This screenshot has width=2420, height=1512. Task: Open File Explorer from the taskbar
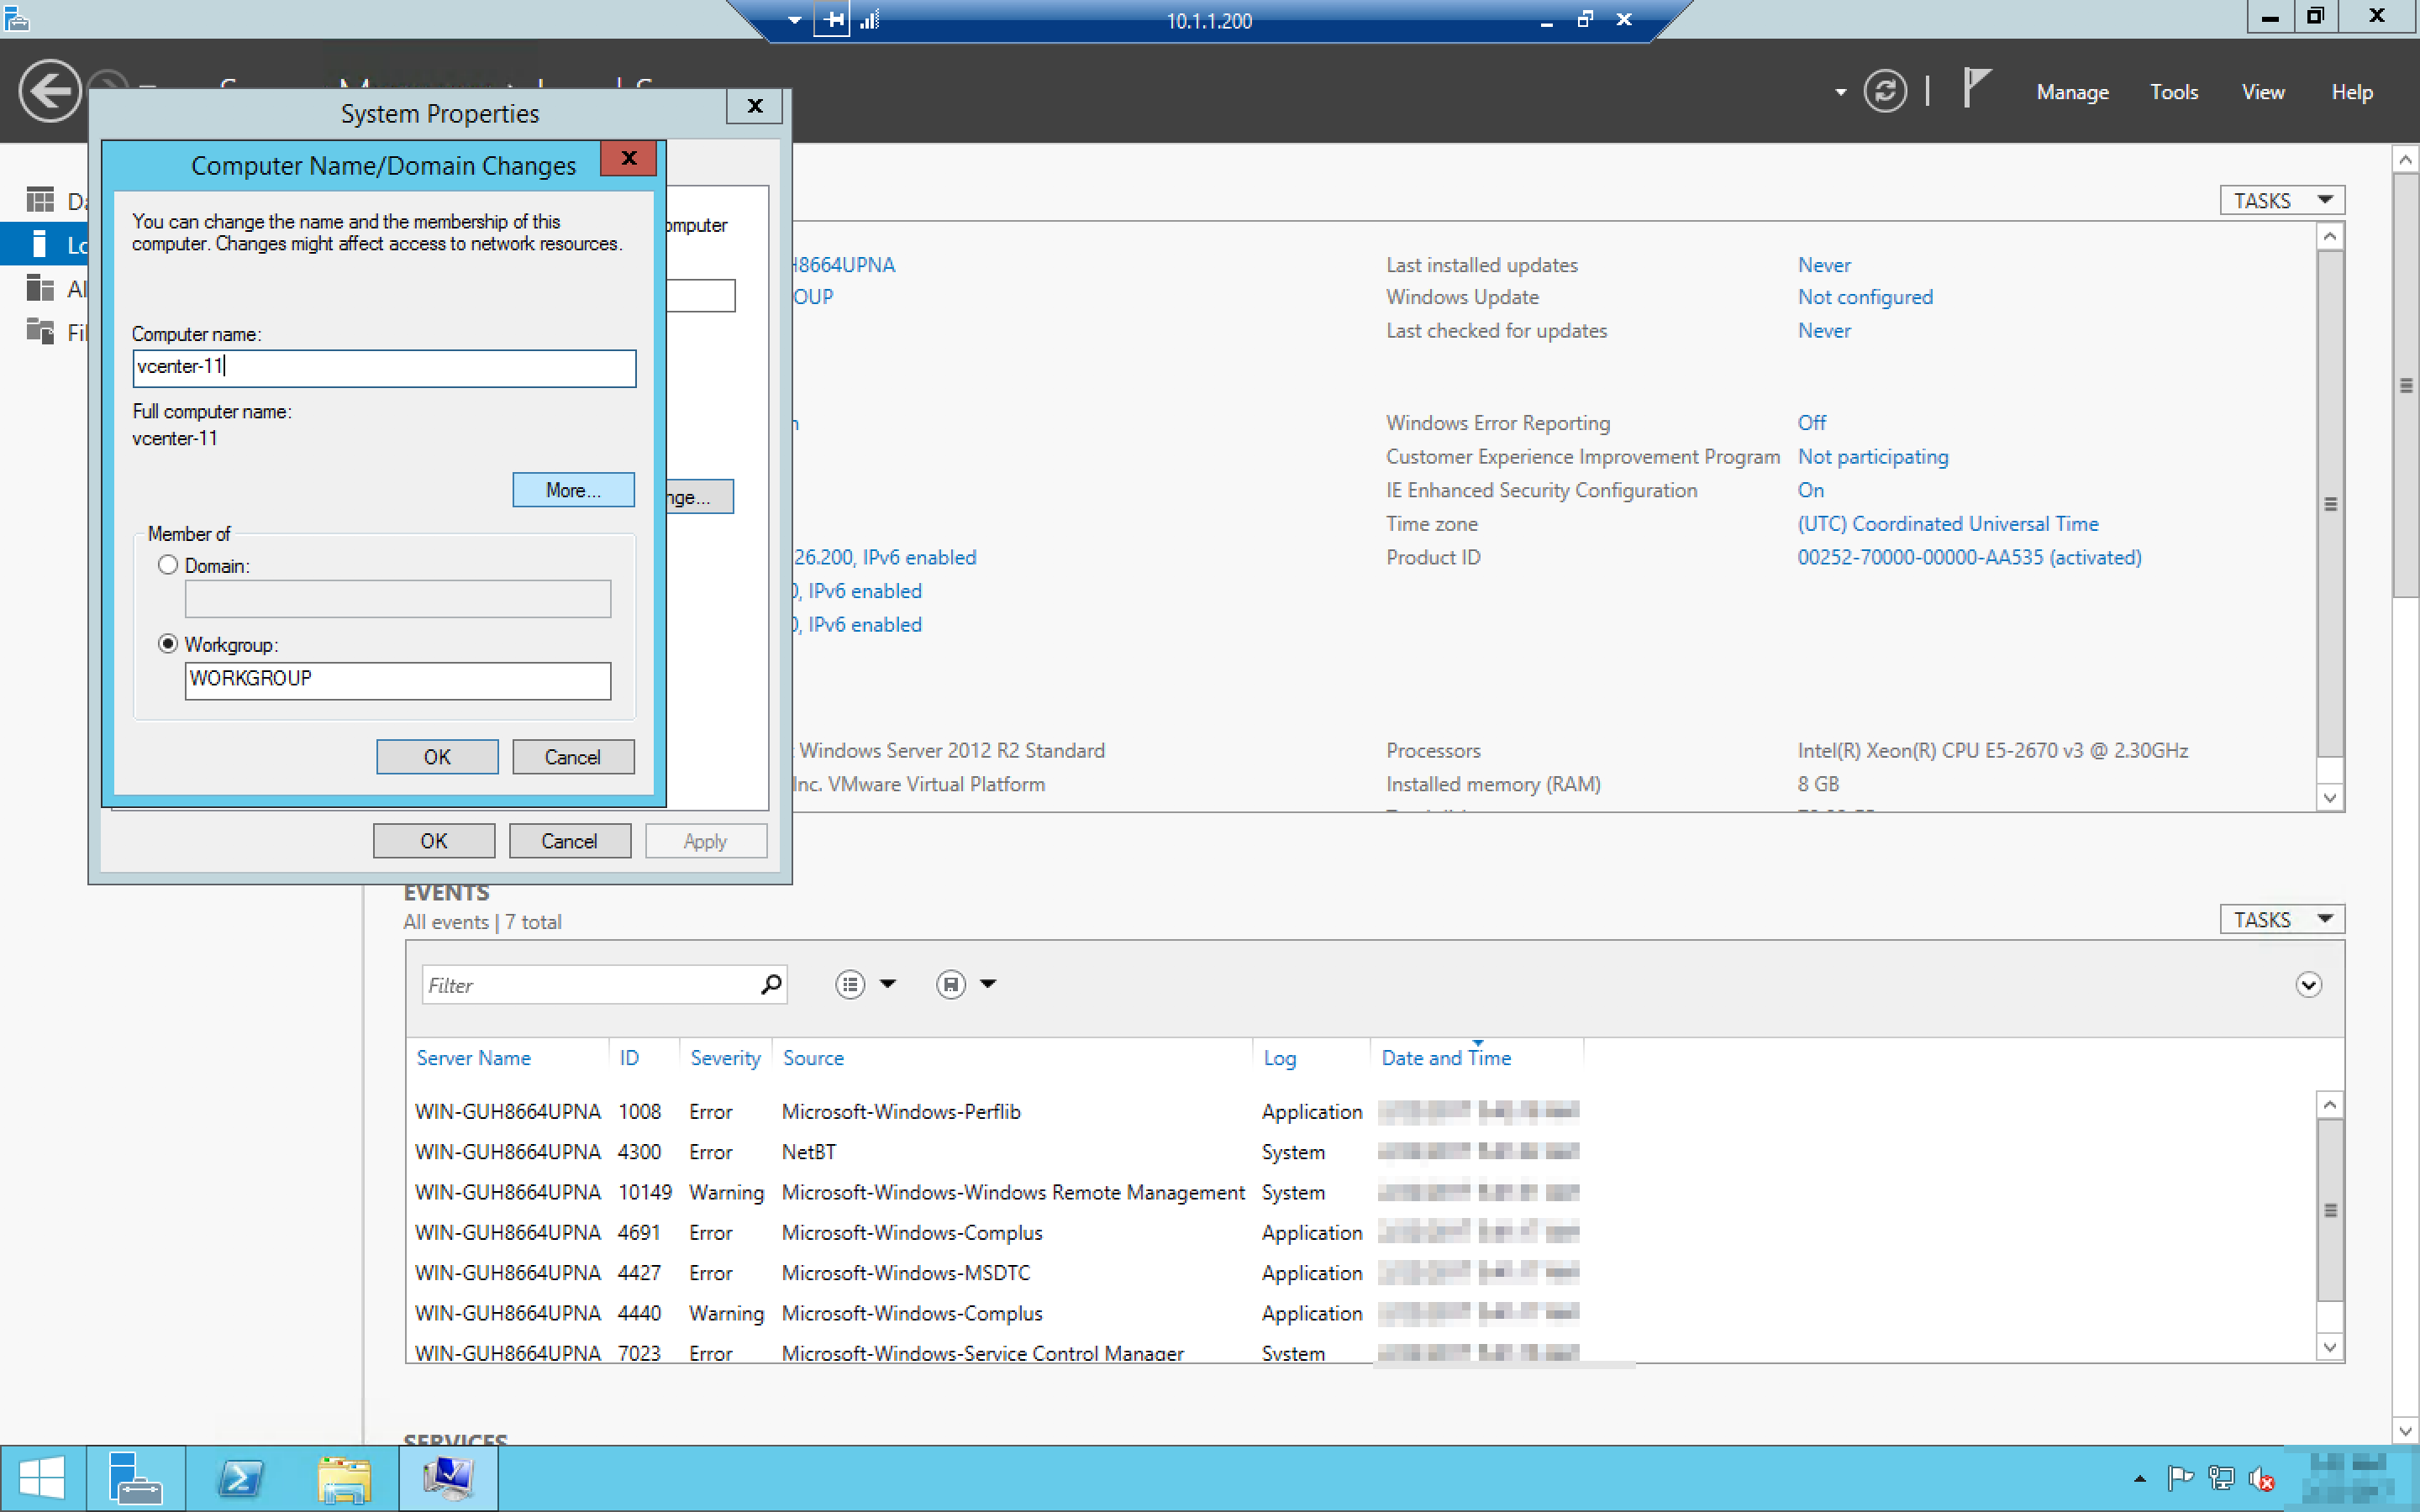click(344, 1478)
